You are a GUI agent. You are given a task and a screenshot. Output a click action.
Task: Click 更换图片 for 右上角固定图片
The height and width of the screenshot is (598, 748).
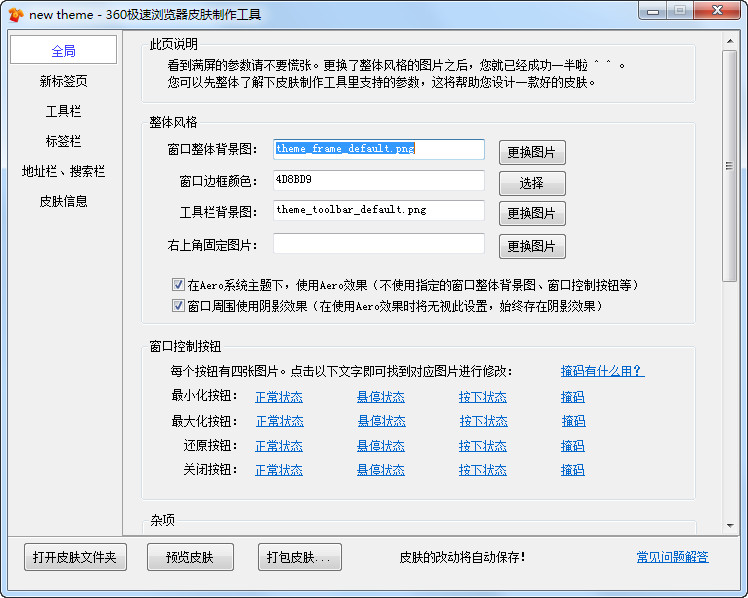pos(532,246)
